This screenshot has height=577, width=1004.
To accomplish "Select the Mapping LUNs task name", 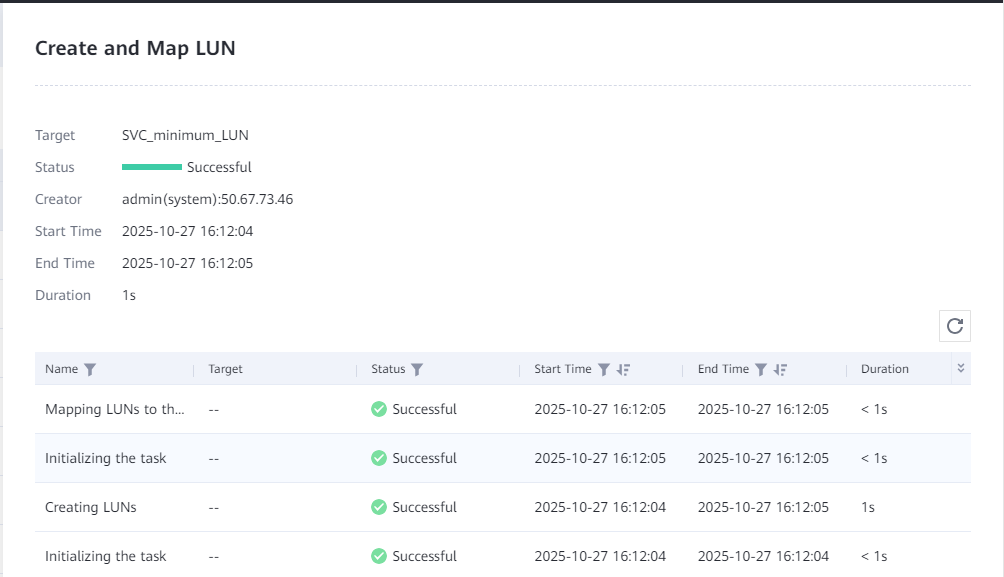I will click(115, 409).
